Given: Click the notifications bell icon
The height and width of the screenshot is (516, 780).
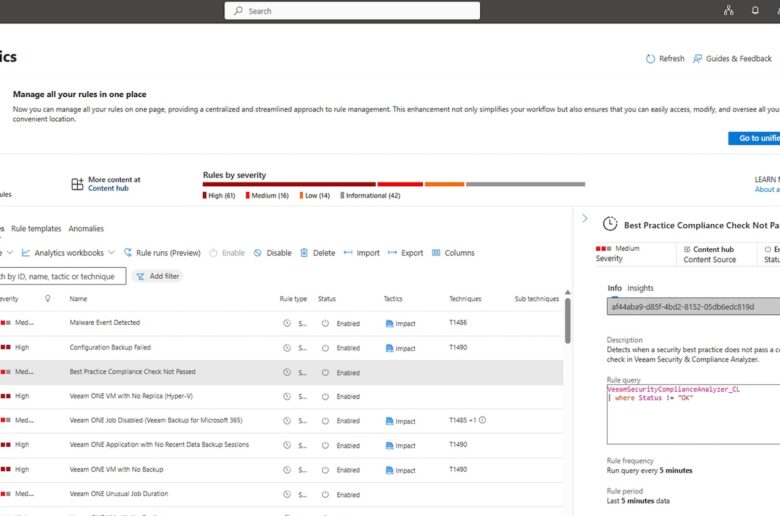Looking at the screenshot, I should (x=755, y=11).
